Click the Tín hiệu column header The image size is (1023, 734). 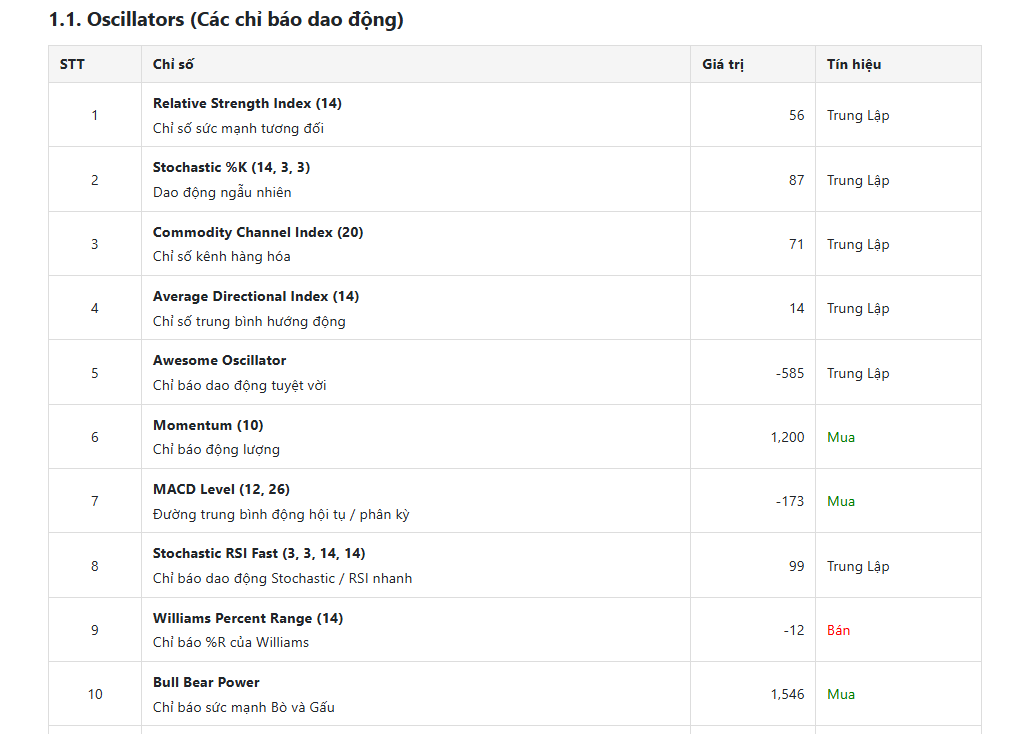coord(854,65)
